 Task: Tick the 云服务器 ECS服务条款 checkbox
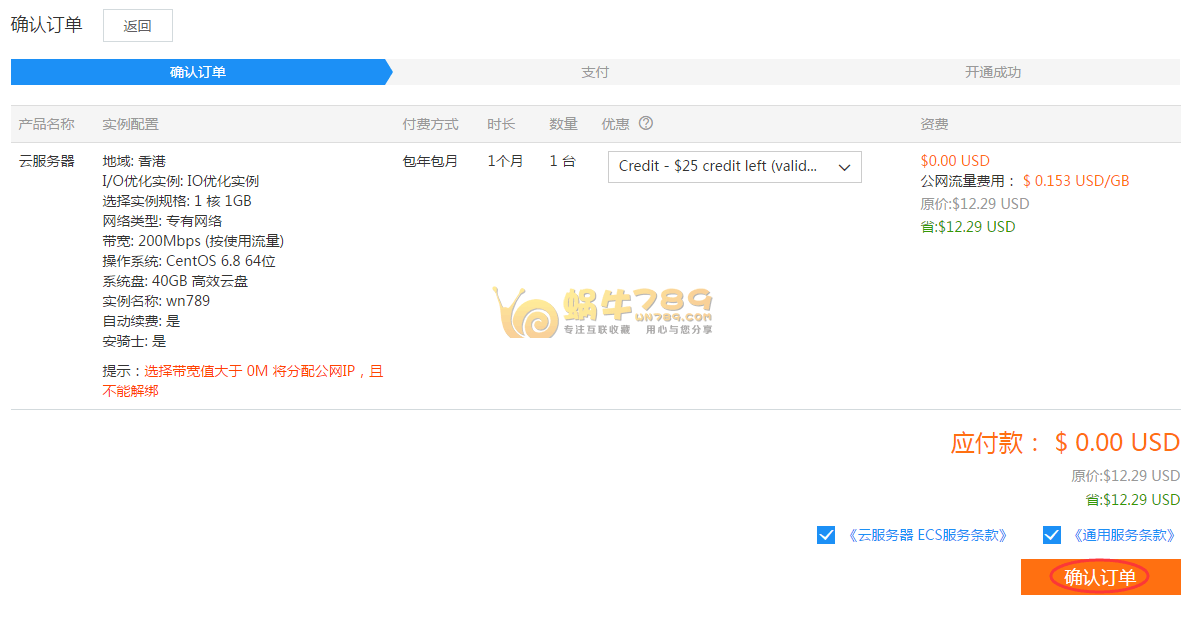[826, 535]
